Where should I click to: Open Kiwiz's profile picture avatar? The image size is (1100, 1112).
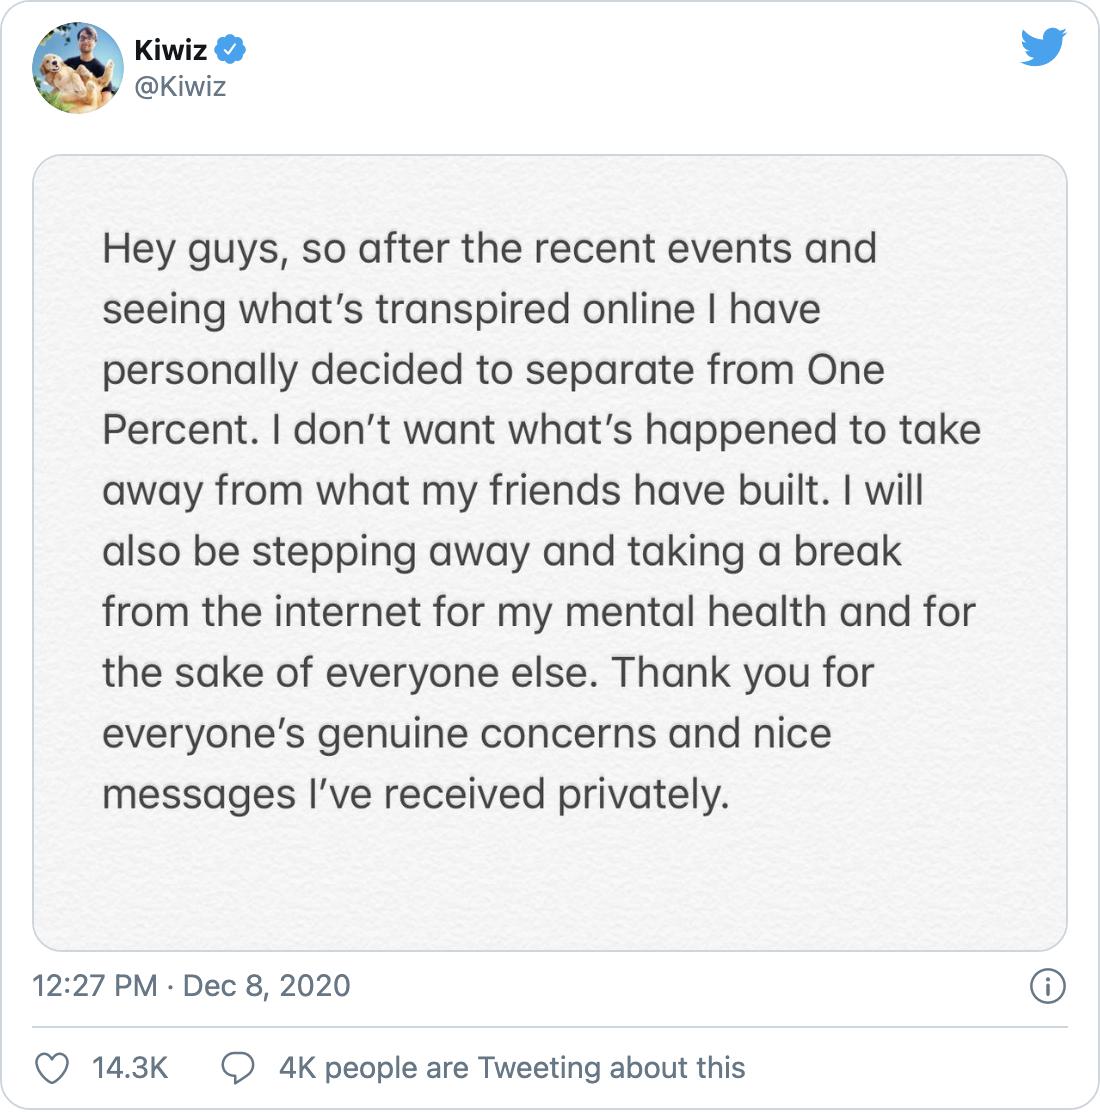(x=77, y=67)
